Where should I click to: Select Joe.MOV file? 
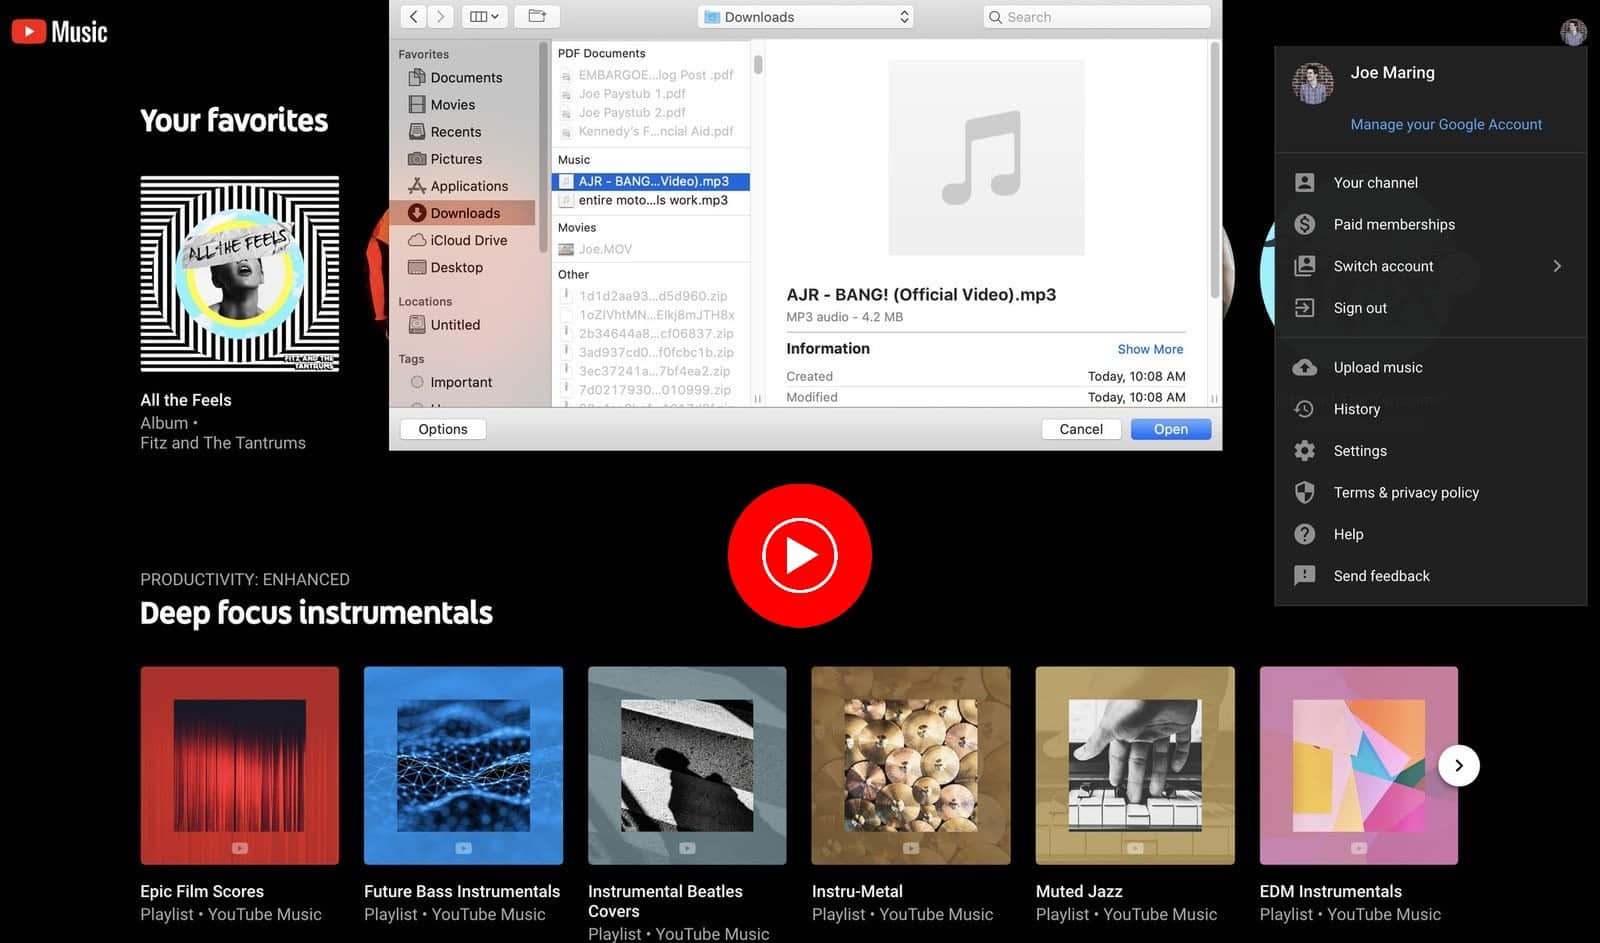point(651,249)
